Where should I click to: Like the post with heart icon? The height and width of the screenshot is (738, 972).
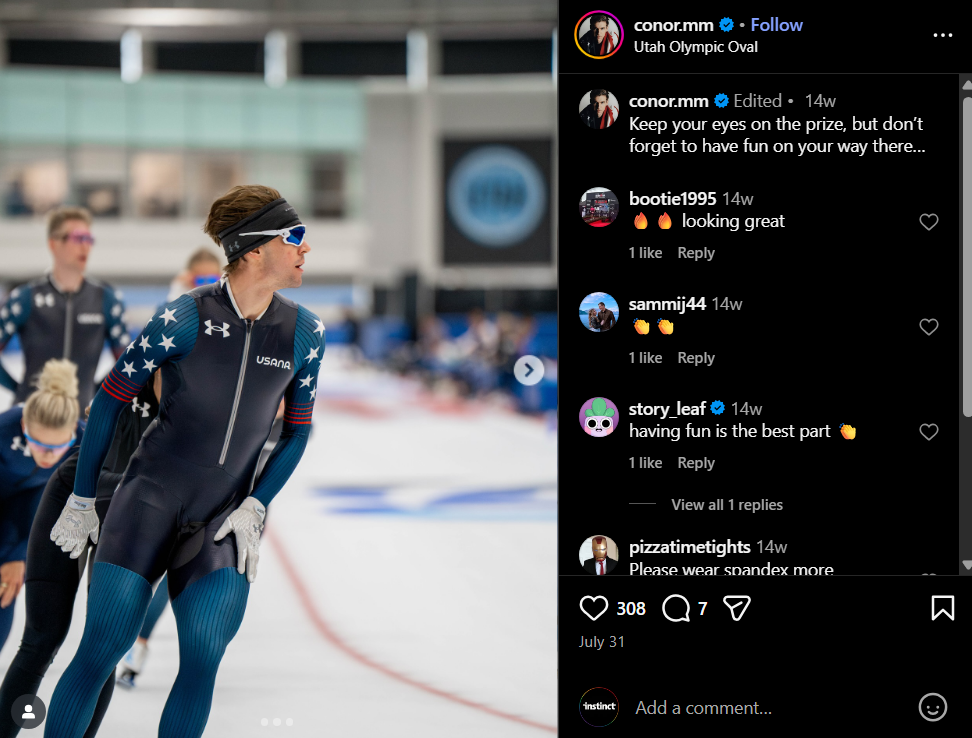(x=593, y=608)
